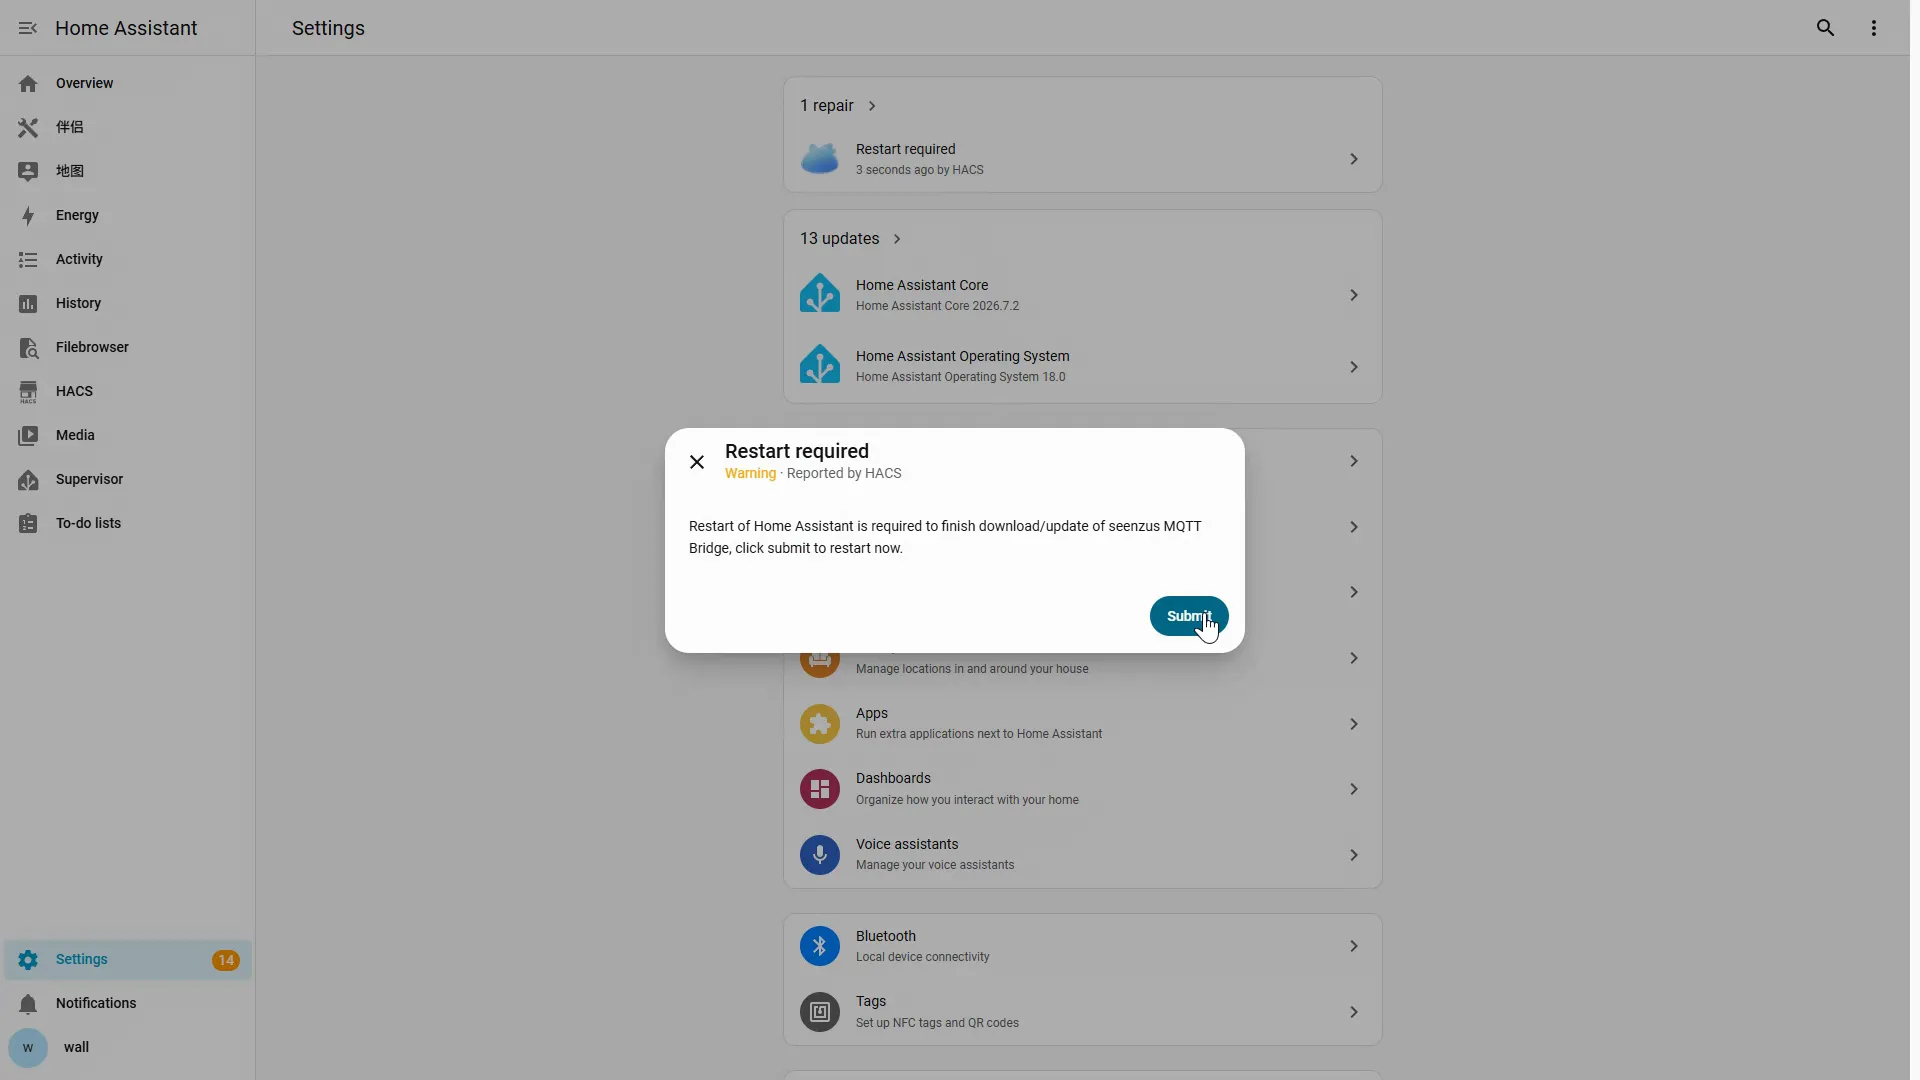Open chevron on the Tags row

pos(1353,1012)
